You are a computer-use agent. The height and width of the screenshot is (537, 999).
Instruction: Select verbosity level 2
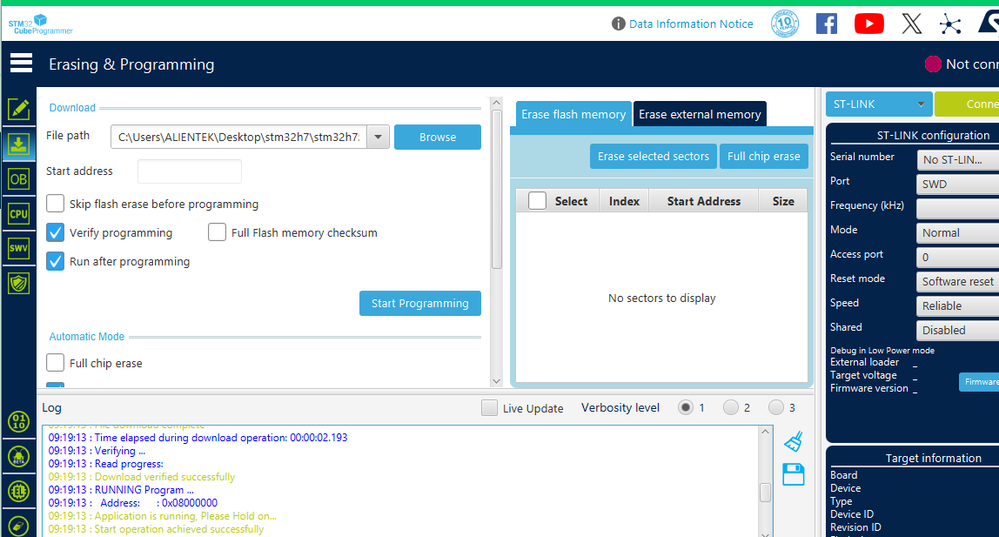pos(731,408)
